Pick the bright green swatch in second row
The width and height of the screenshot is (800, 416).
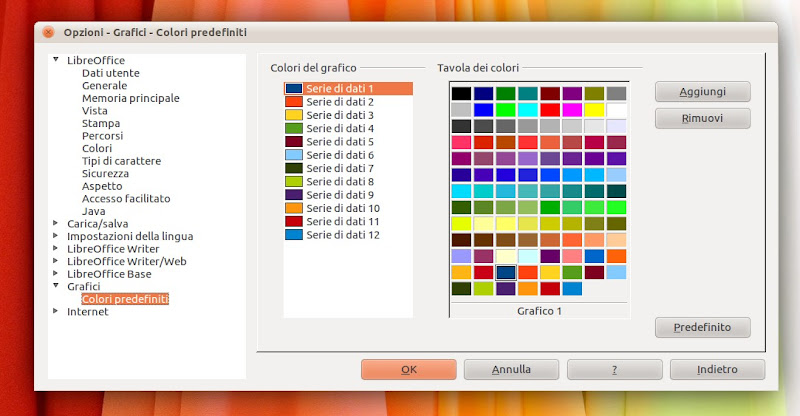point(506,110)
